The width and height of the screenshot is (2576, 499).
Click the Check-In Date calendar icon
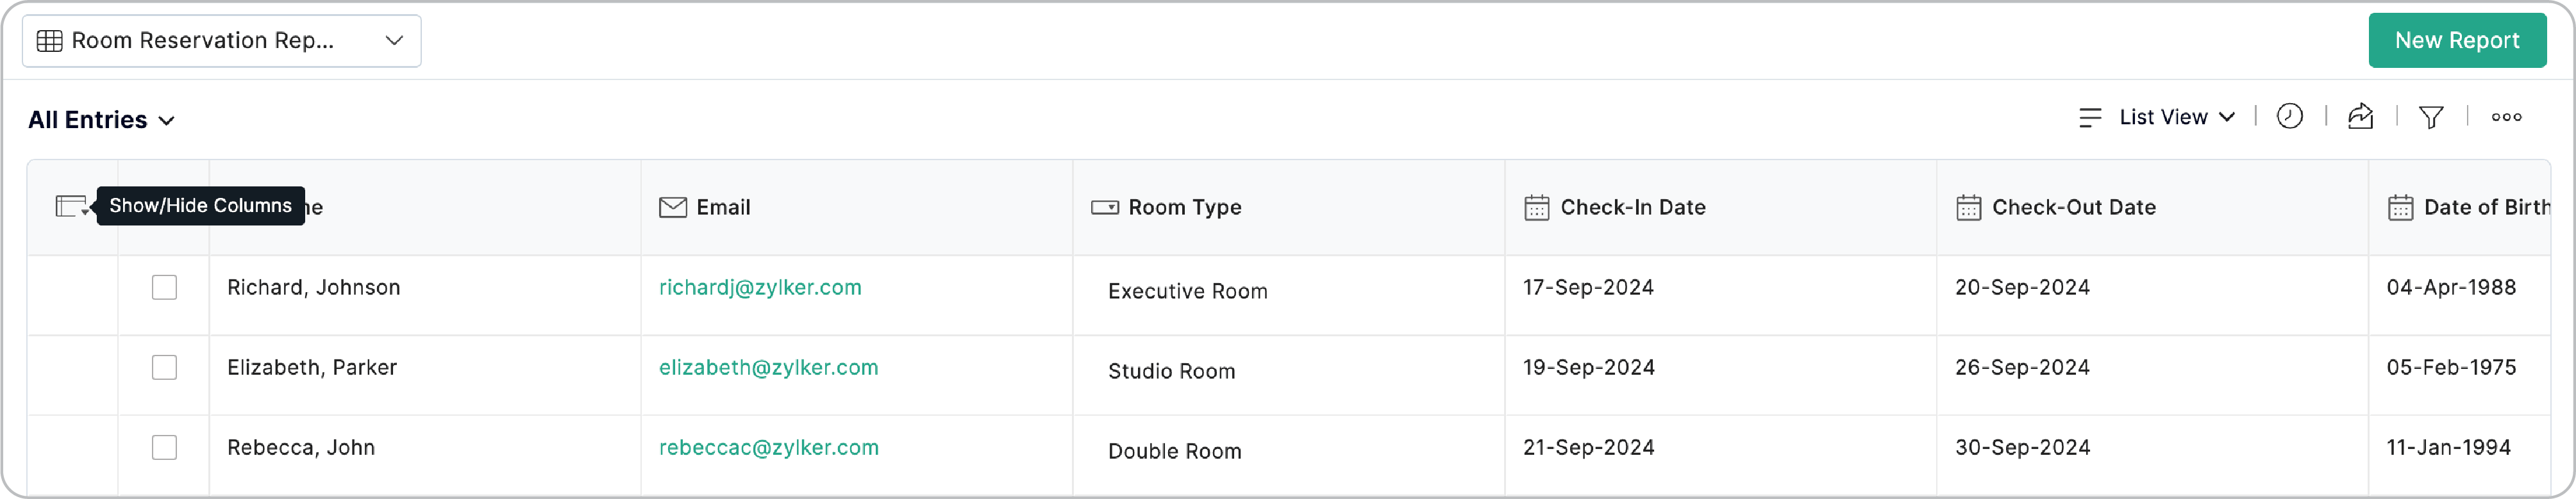[1536, 208]
